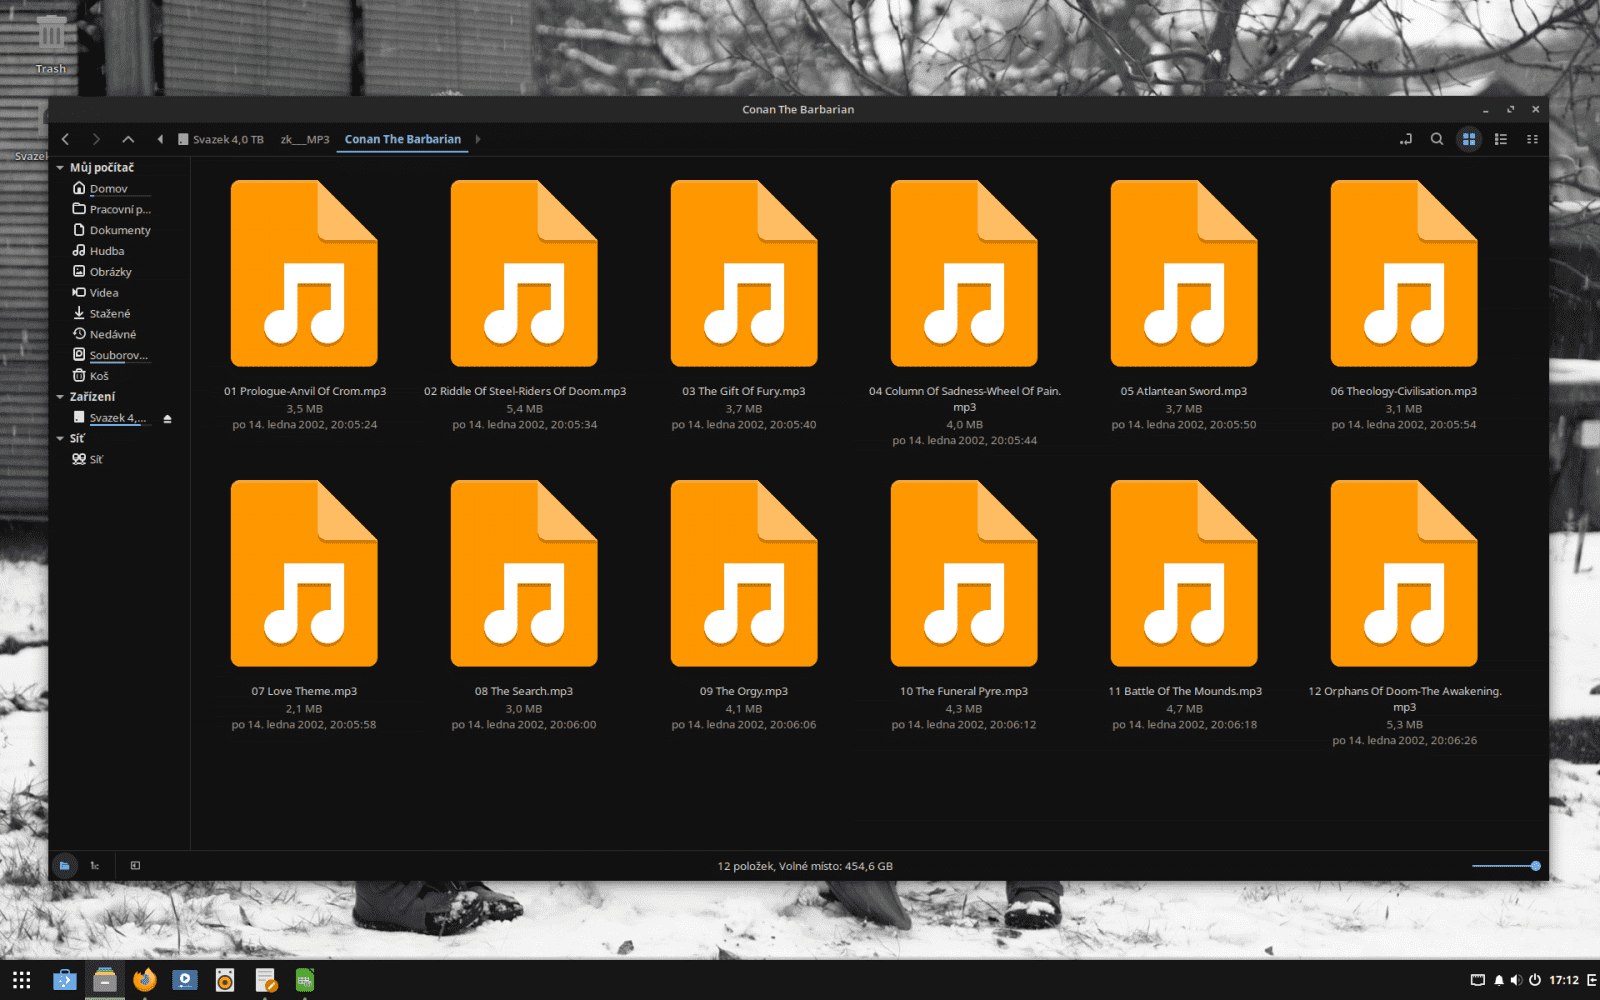The image size is (1600, 1000).
Task: Click the forward navigation arrow
Action: click(96, 139)
